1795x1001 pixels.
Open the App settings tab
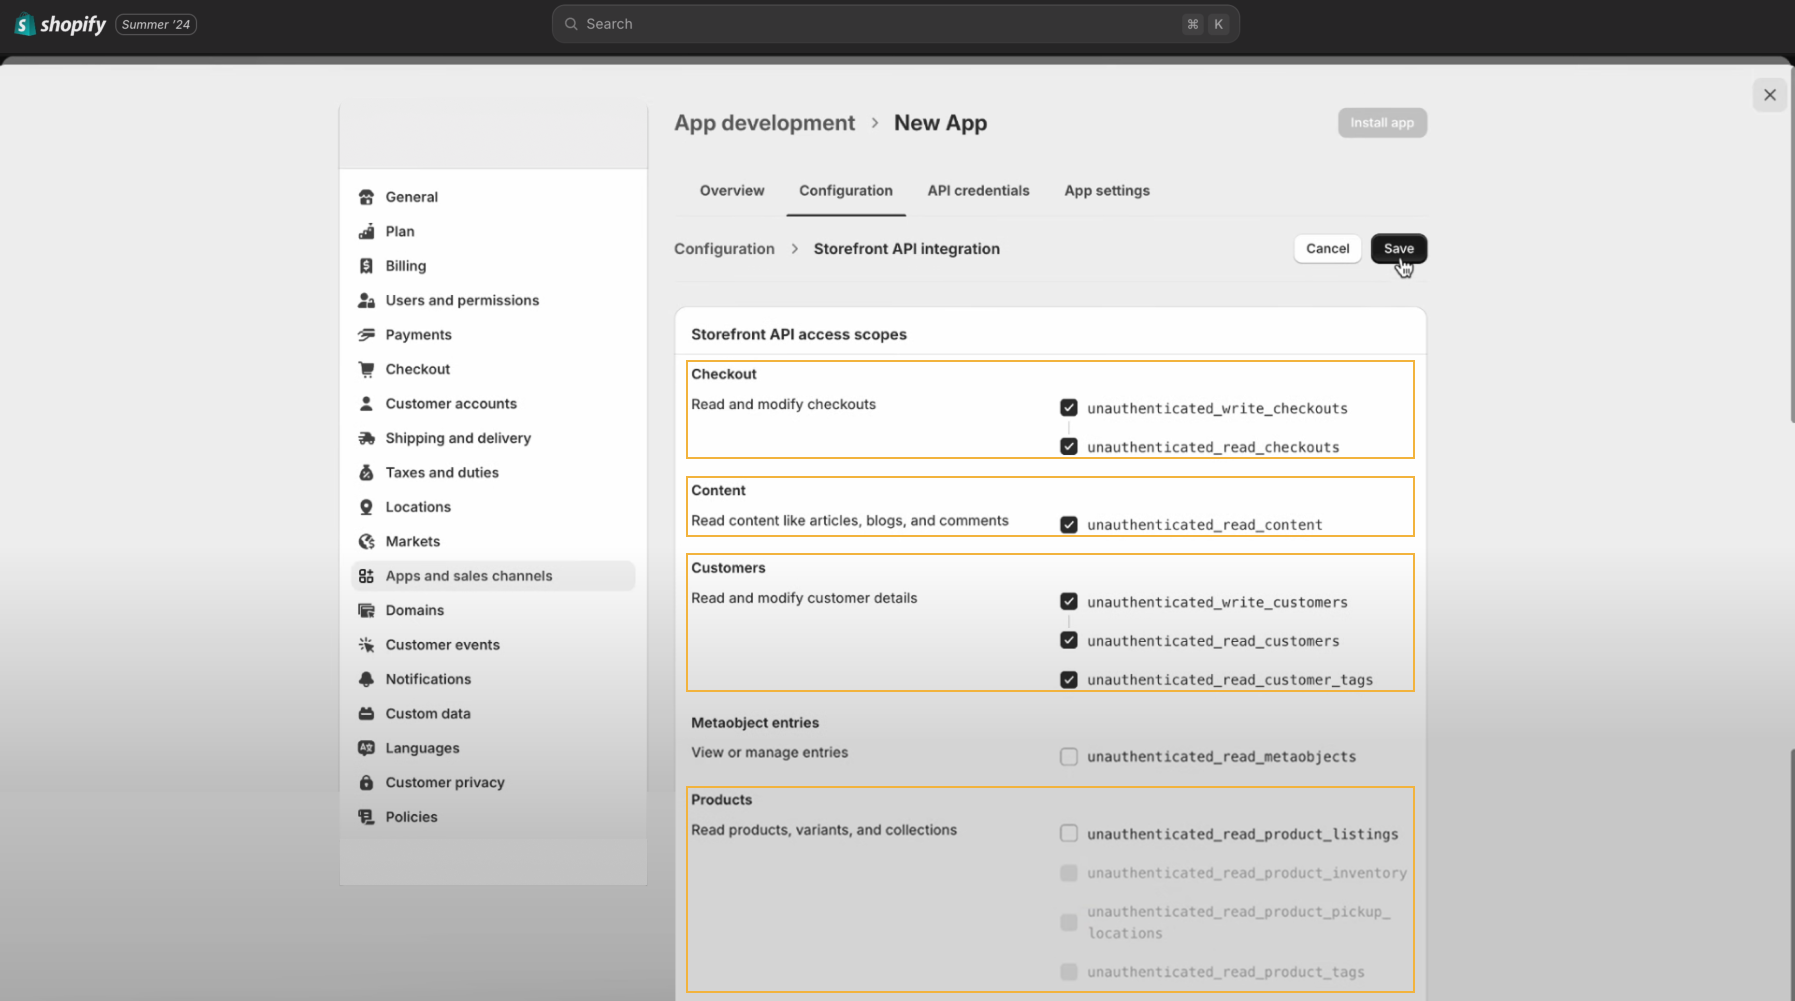click(x=1107, y=191)
